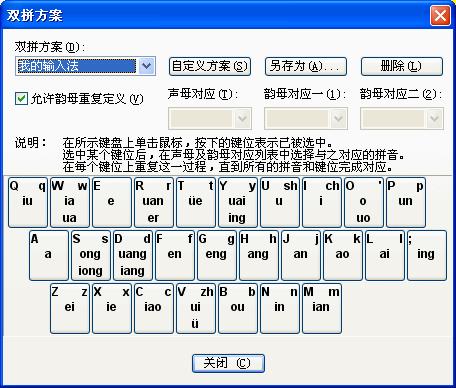Select the M key with ian
Screen dimensions: 456x388
322,308
